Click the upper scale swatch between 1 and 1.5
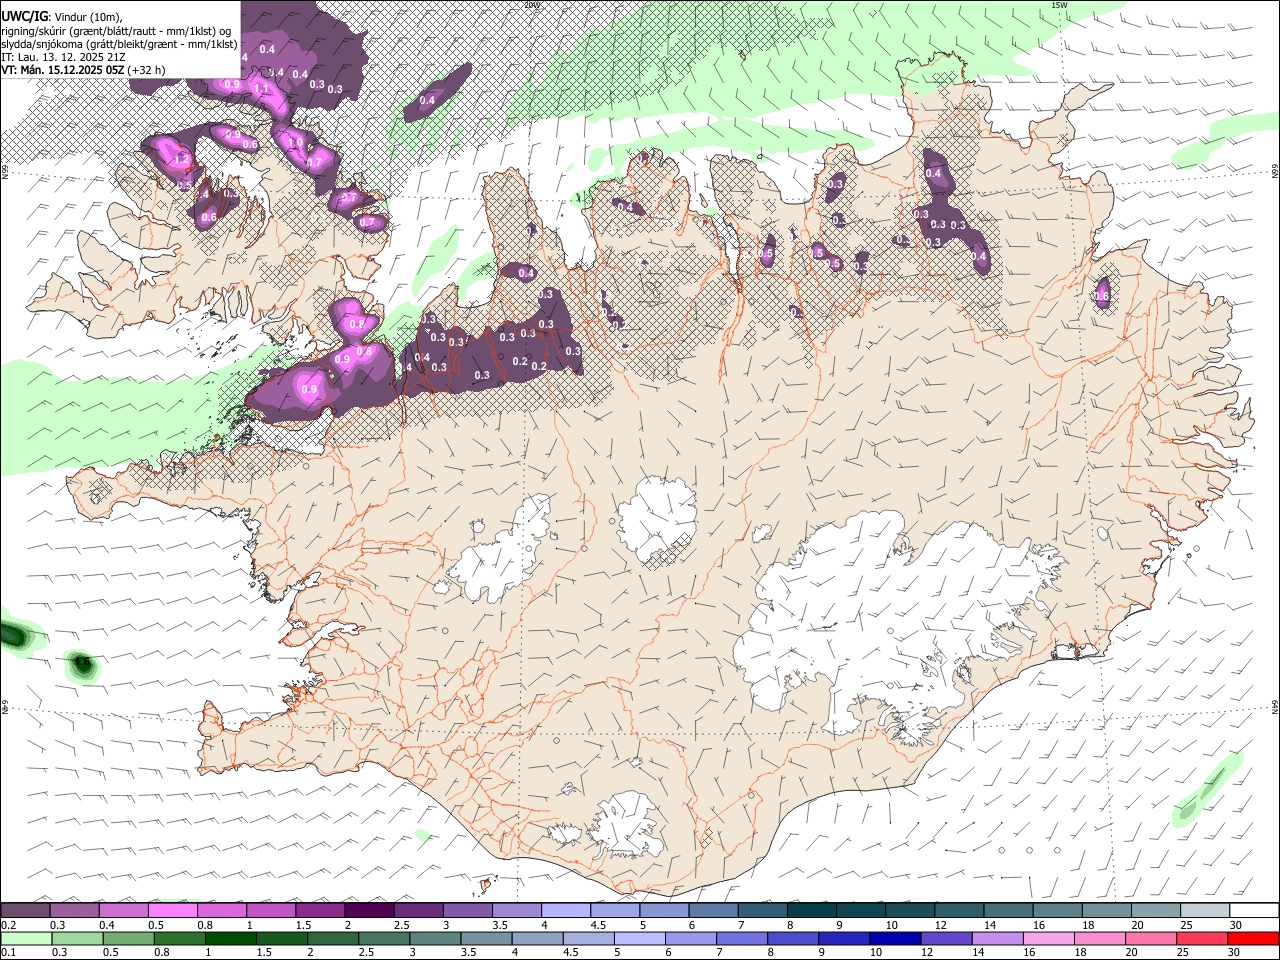1280x960 pixels. point(271,911)
